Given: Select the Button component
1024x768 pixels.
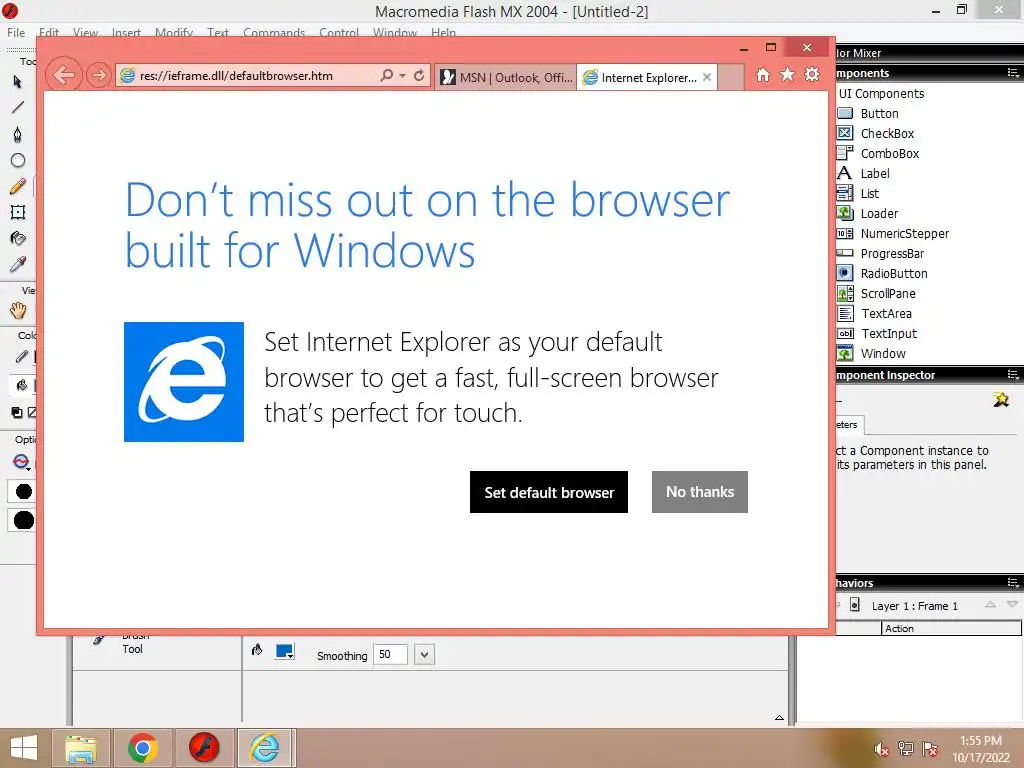Looking at the screenshot, I should [x=879, y=114].
